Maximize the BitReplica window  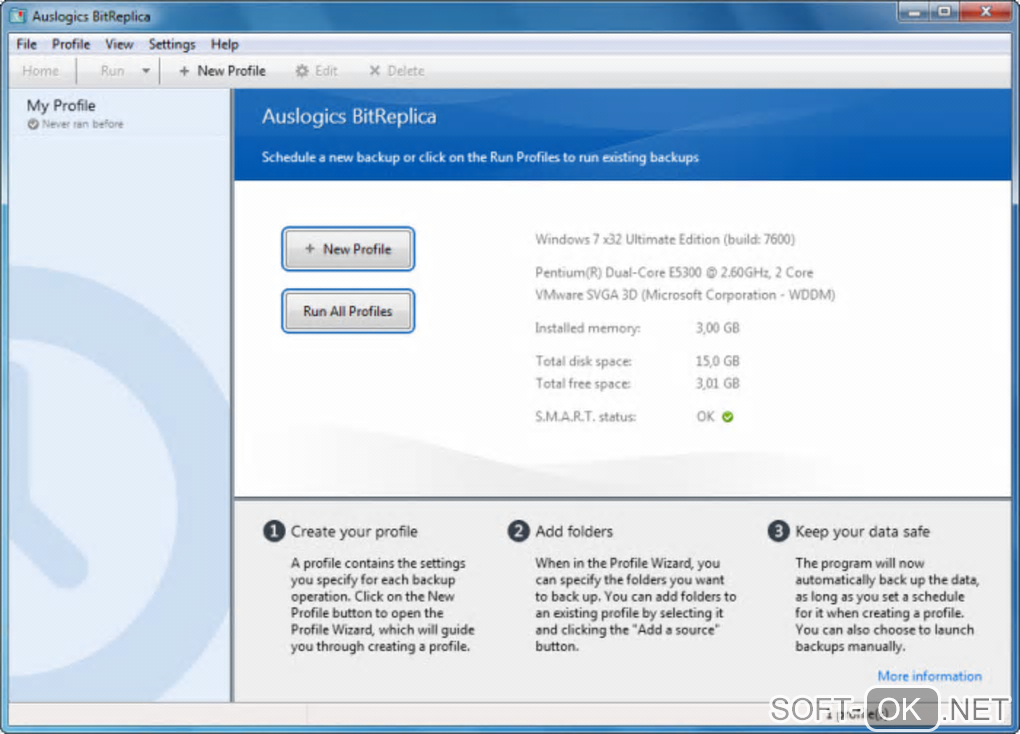click(945, 12)
